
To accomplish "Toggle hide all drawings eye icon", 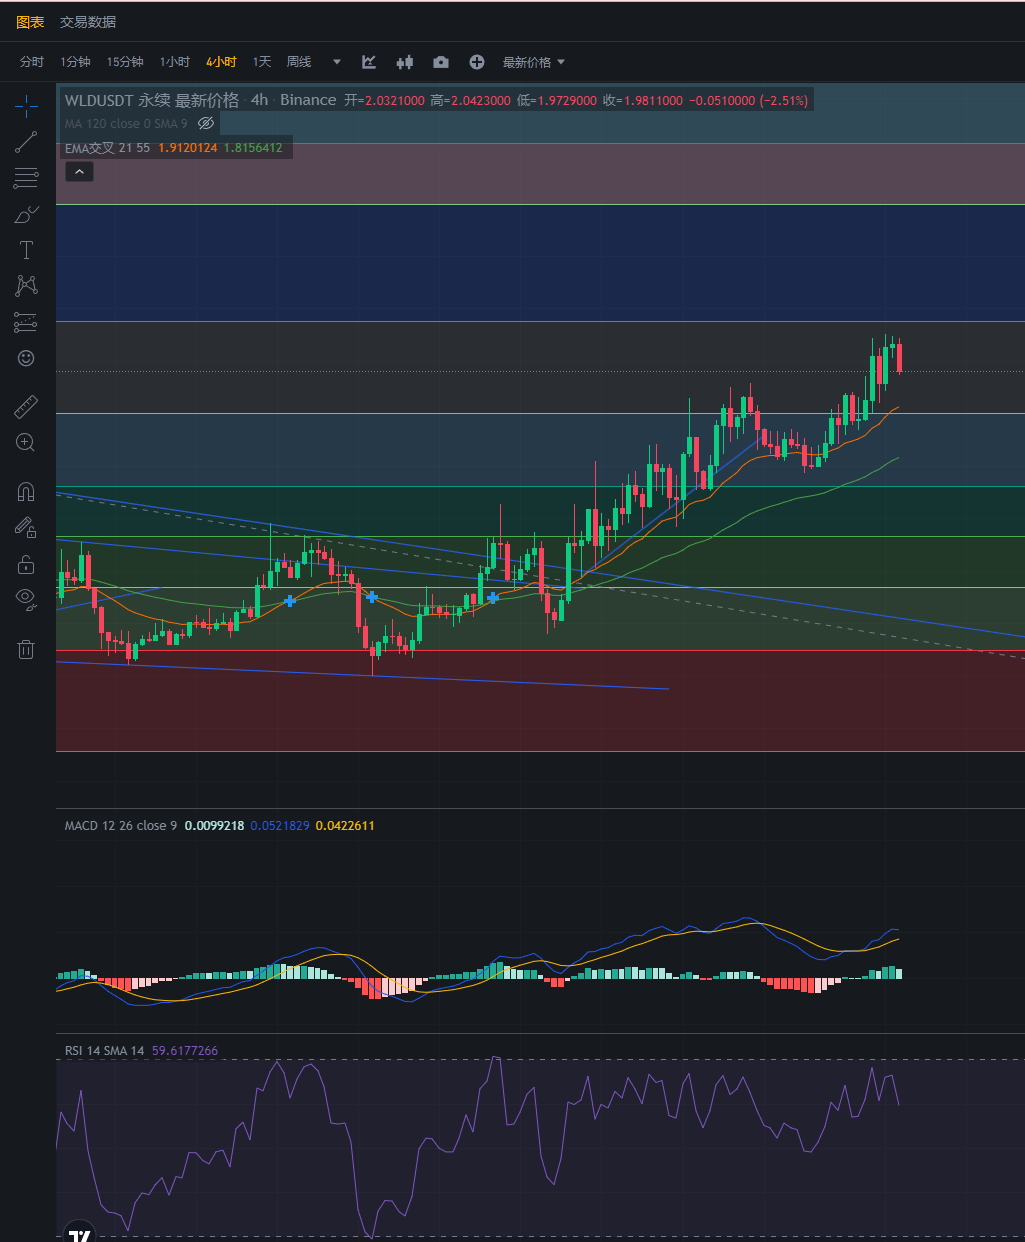I will [x=26, y=599].
